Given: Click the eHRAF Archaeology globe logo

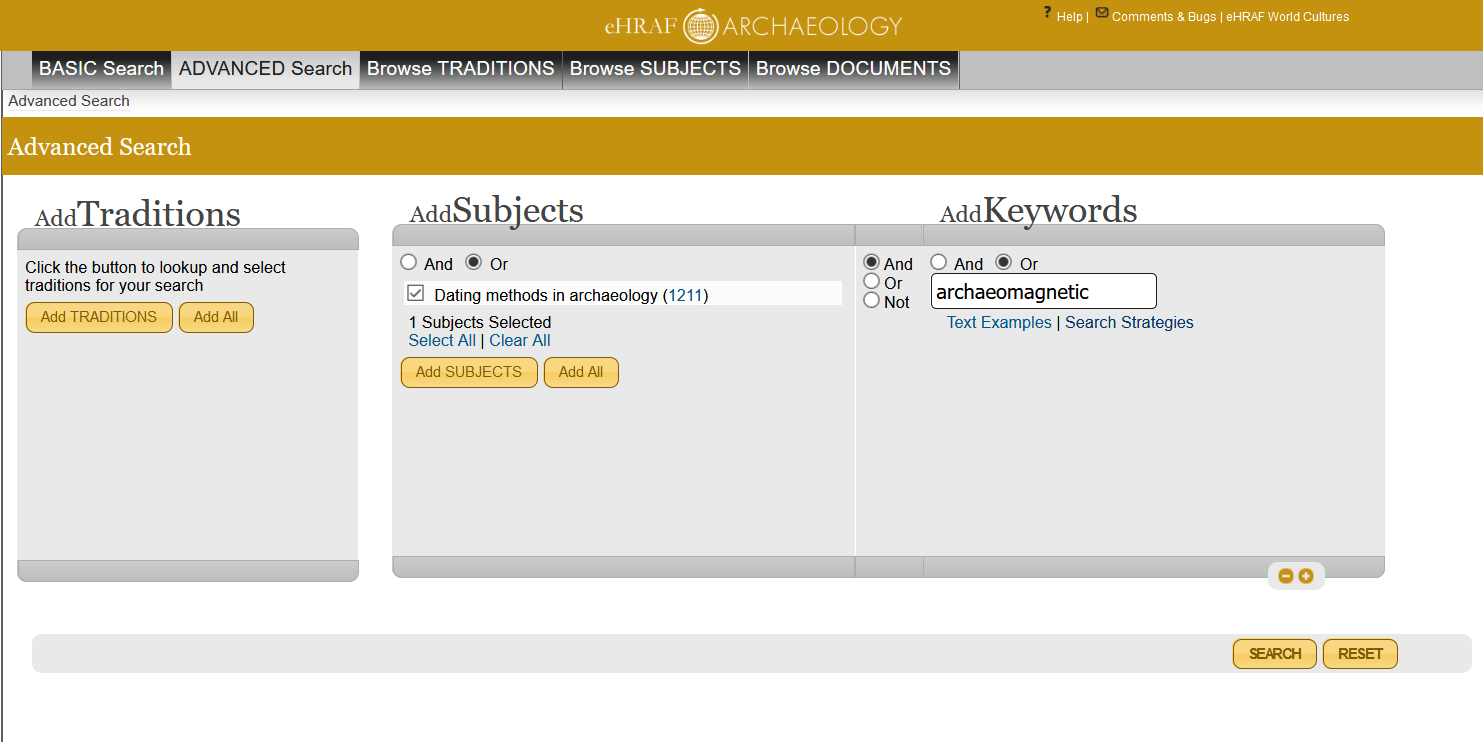Looking at the screenshot, I should click(x=700, y=26).
